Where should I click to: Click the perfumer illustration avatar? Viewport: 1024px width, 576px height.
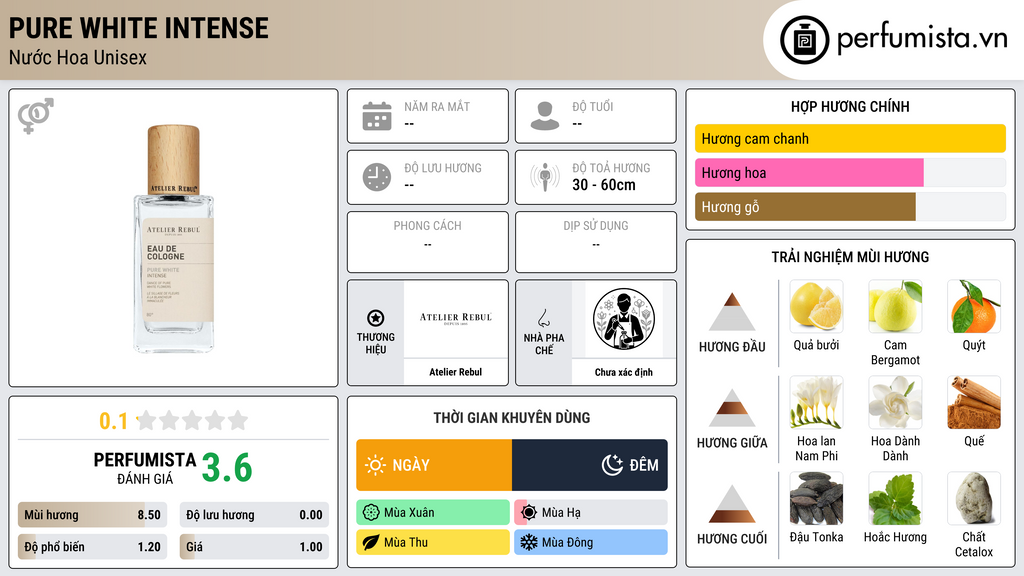point(624,319)
